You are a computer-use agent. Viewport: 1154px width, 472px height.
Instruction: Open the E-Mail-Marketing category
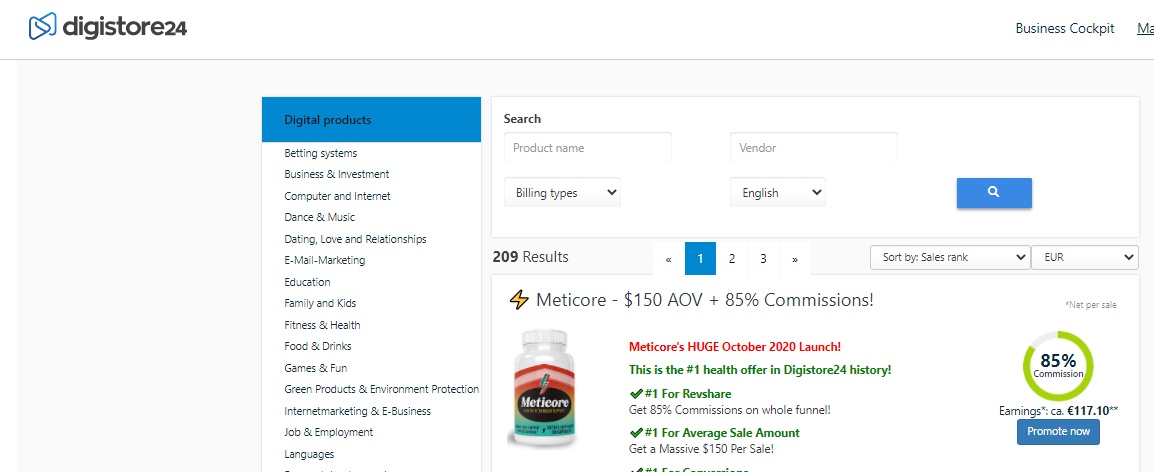325,260
